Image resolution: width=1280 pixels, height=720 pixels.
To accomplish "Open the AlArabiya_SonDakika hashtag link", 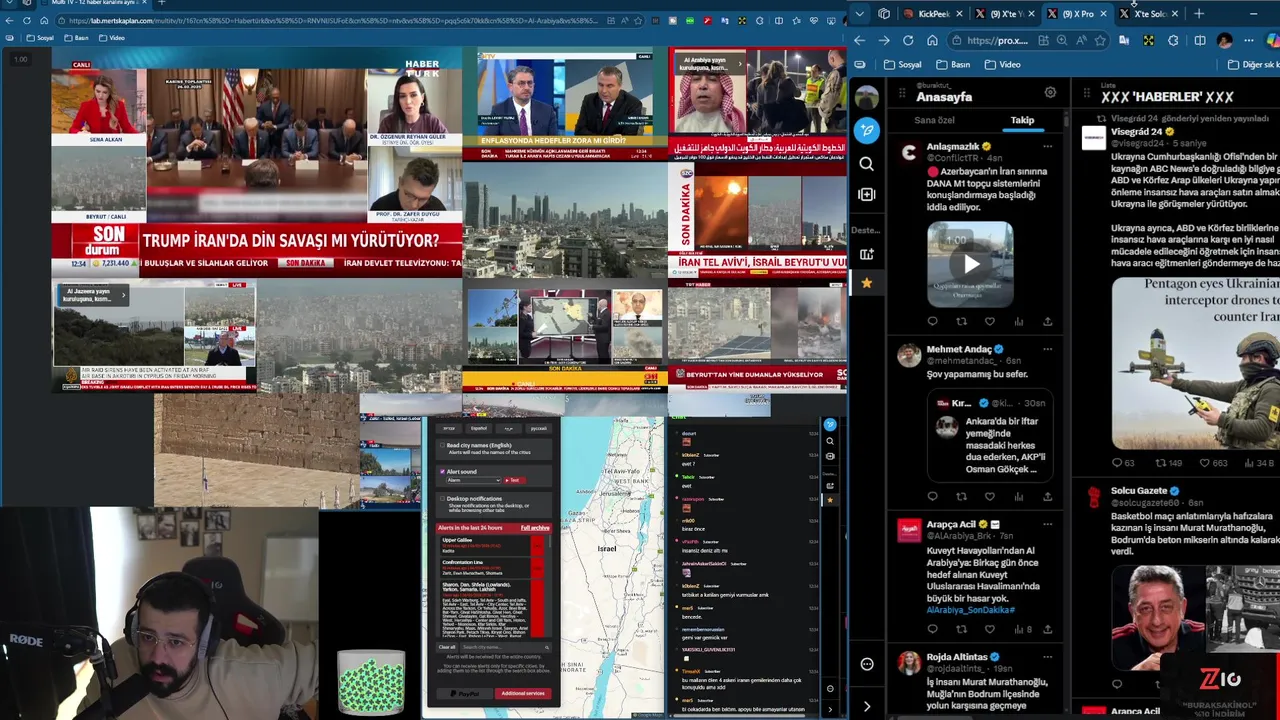I will coord(970,610).
